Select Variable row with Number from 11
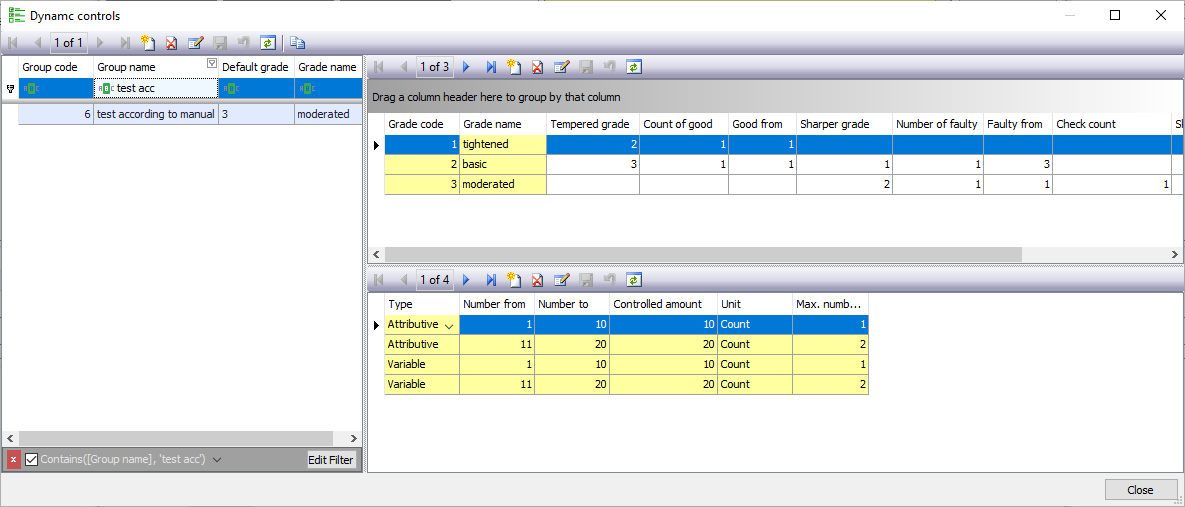Screen dimensions: 1185x507 [626, 385]
